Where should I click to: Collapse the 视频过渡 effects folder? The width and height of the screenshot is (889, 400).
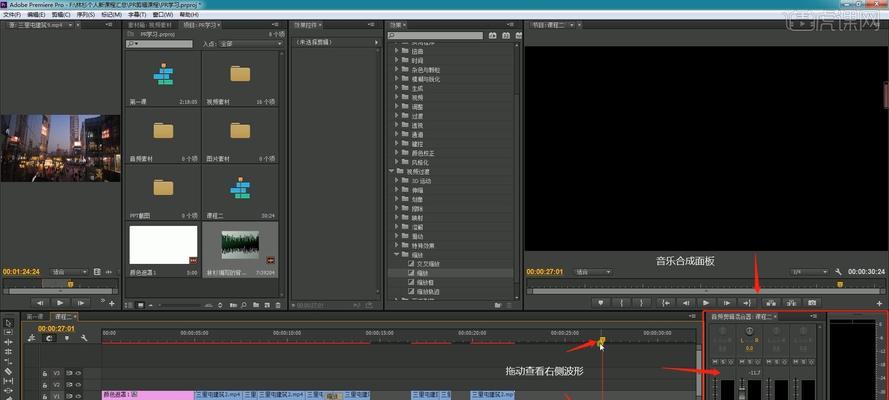(393, 171)
